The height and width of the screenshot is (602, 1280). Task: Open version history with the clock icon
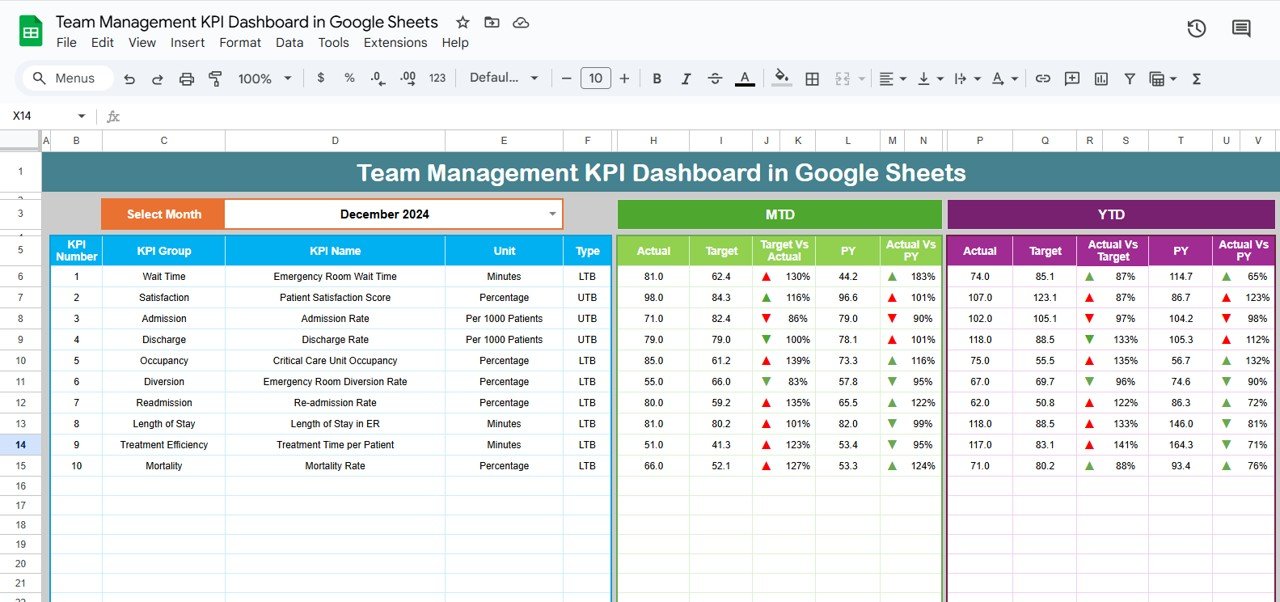1196,28
